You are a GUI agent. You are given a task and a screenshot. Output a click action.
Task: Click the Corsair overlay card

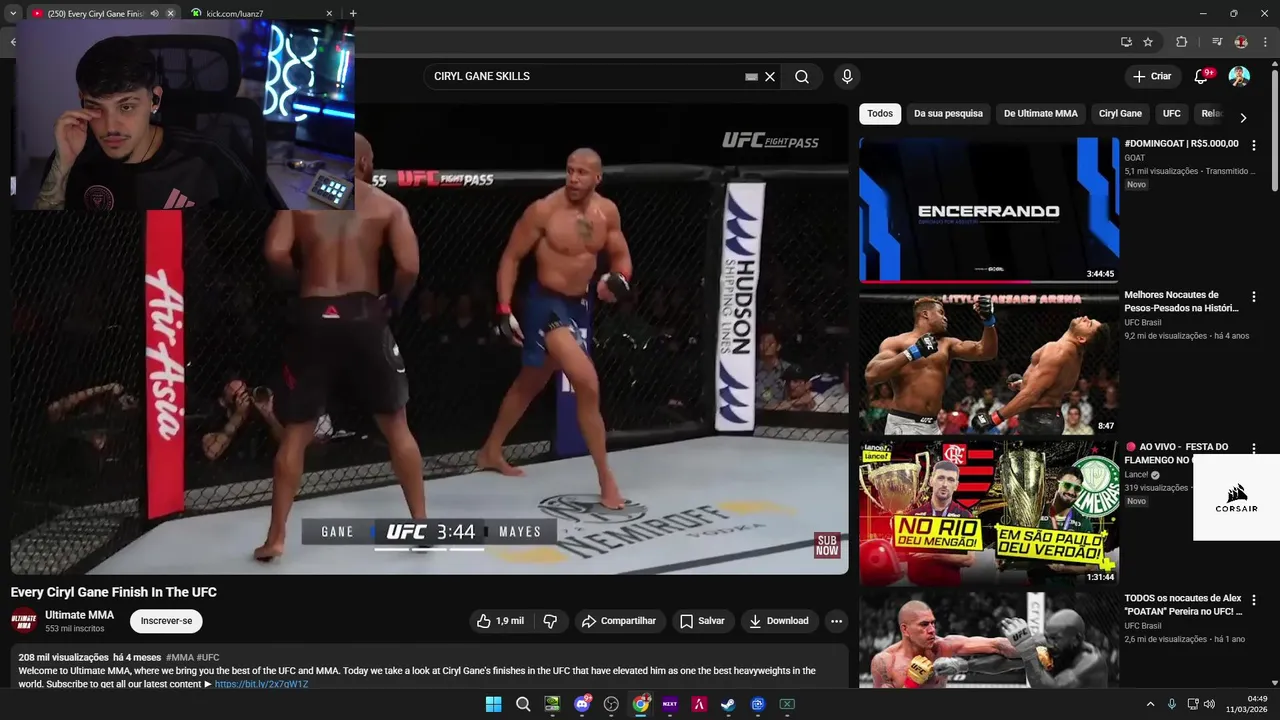click(1236, 497)
